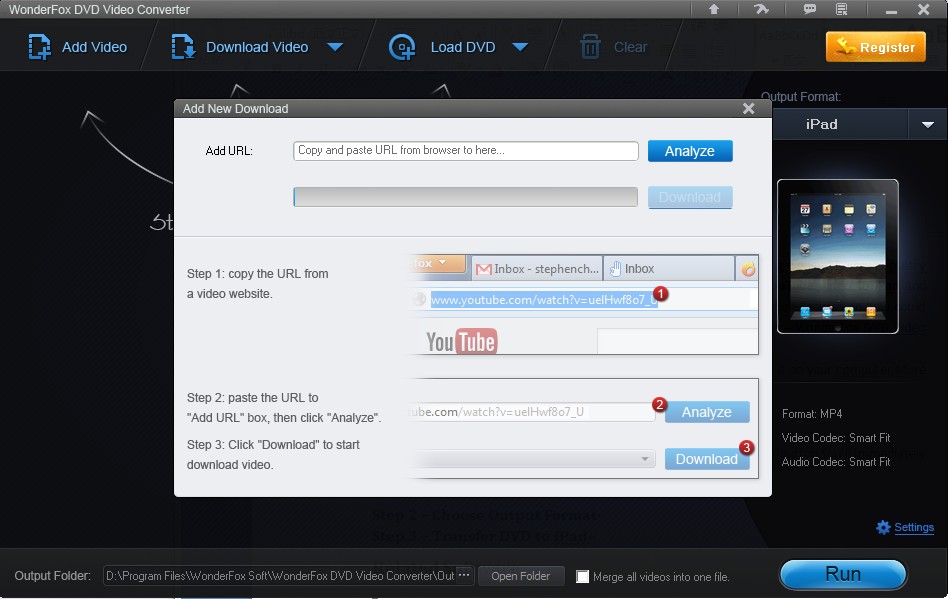Image resolution: width=948 pixels, height=599 pixels.
Task: Click the blue Run button
Action: [x=843, y=574]
